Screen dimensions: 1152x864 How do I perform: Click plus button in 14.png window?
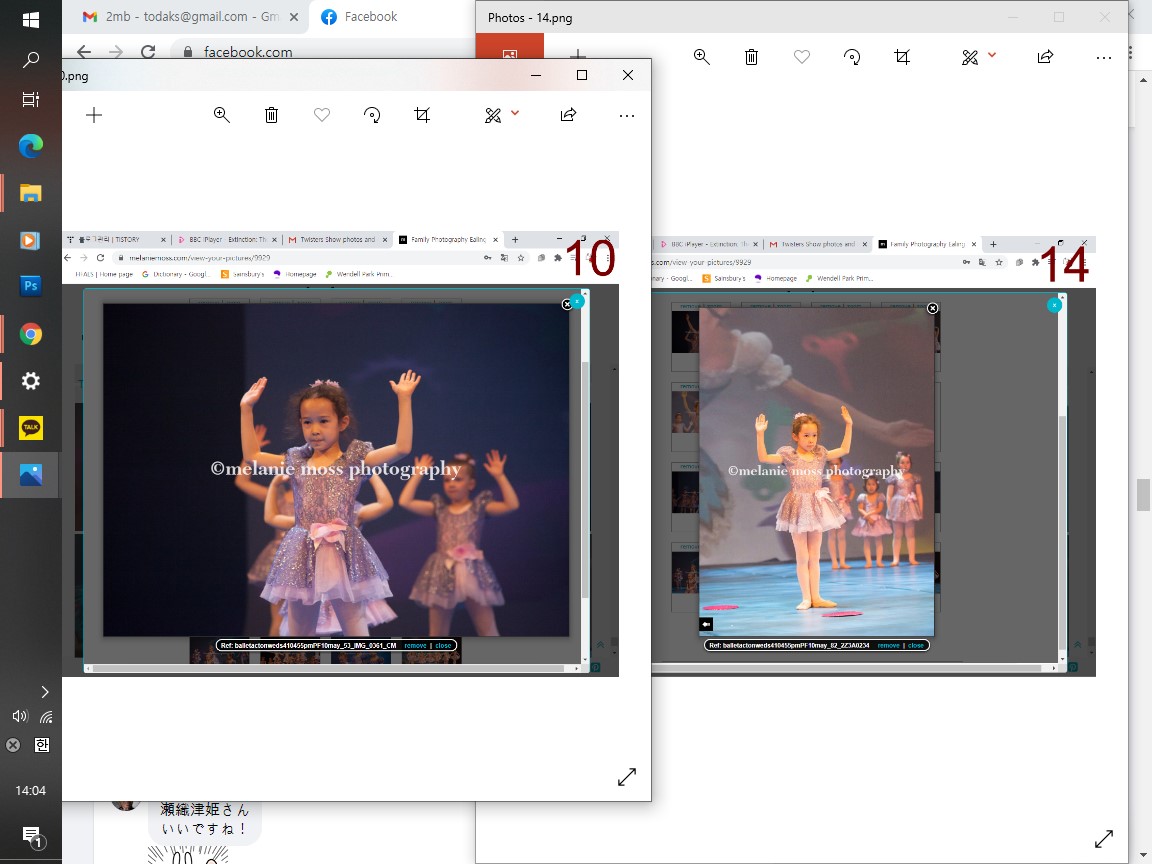[x=578, y=54]
